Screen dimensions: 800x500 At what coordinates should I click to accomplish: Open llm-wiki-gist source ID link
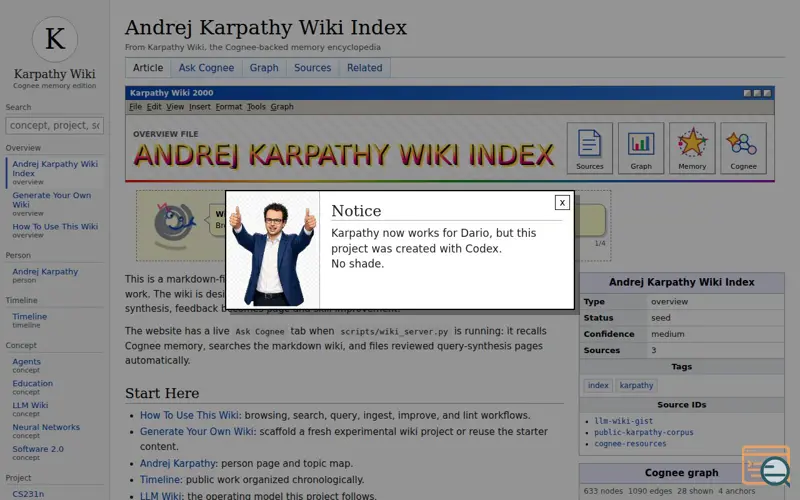tap(623, 421)
